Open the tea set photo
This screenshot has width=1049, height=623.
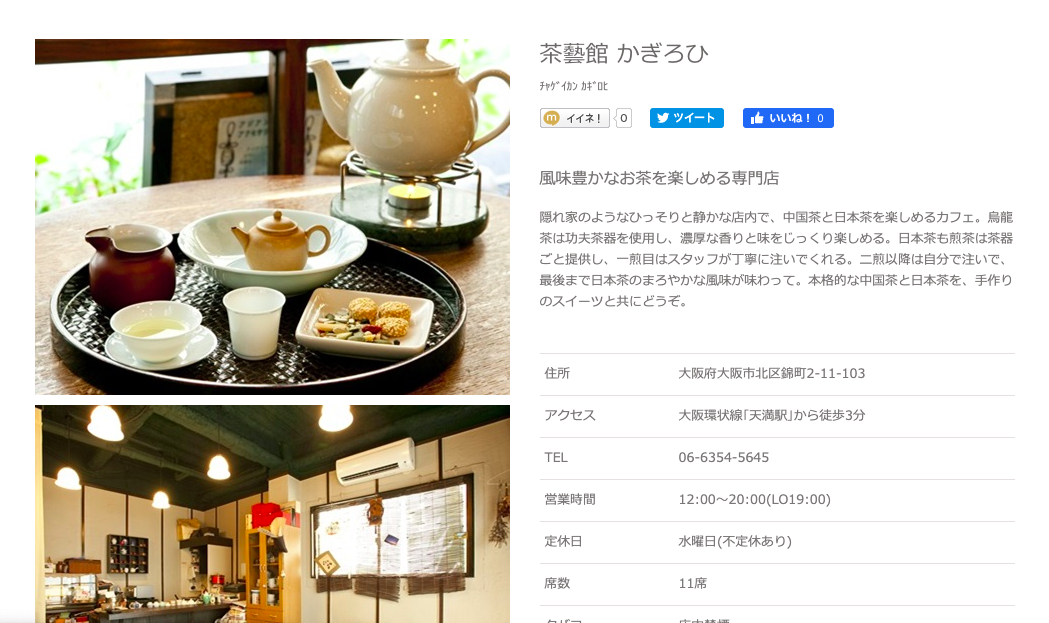point(272,217)
